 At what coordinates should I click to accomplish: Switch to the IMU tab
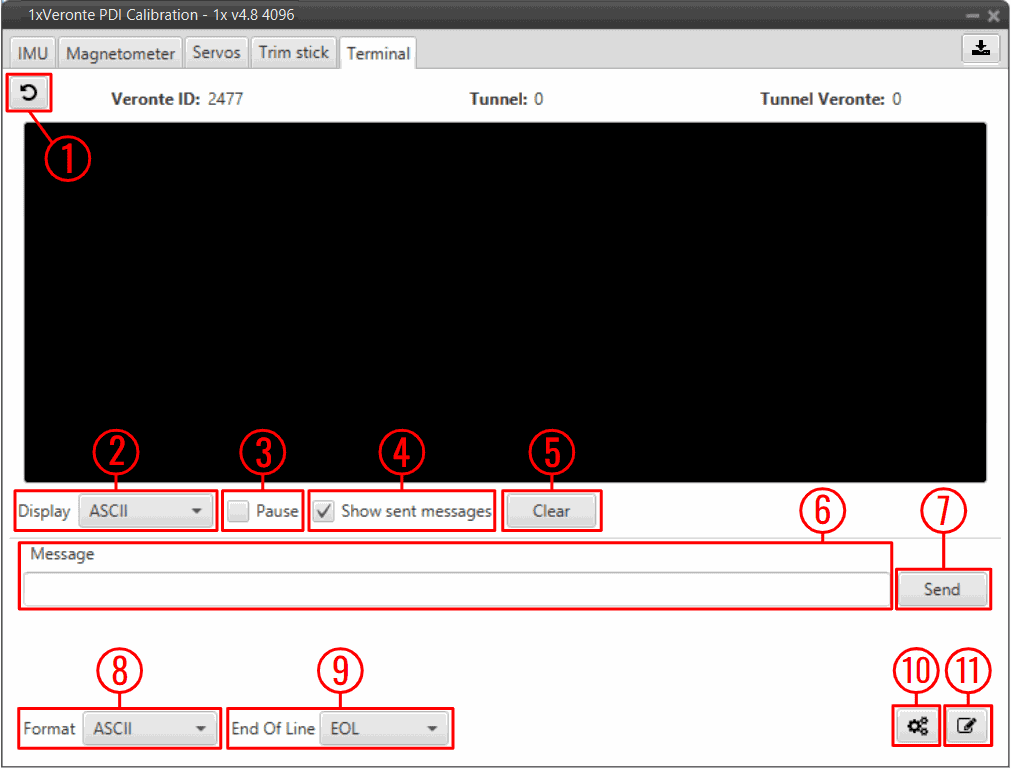(x=32, y=53)
